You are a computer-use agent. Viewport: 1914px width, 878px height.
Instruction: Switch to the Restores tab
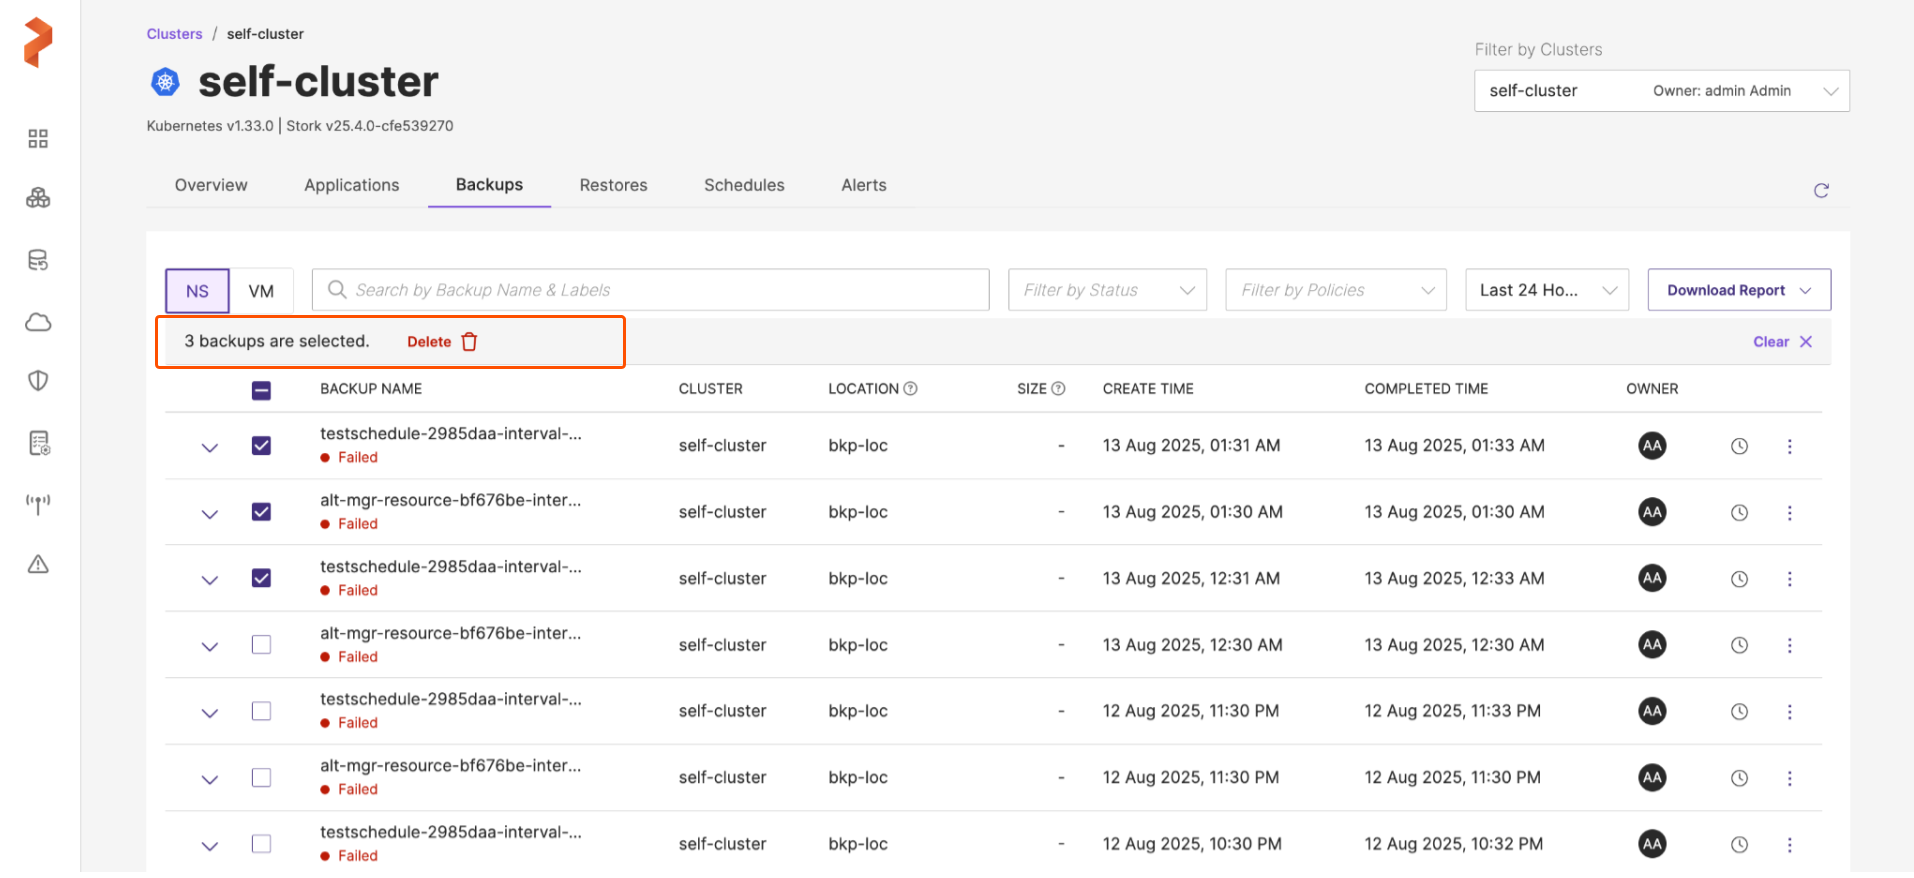pyautogui.click(x=613, y=185)
